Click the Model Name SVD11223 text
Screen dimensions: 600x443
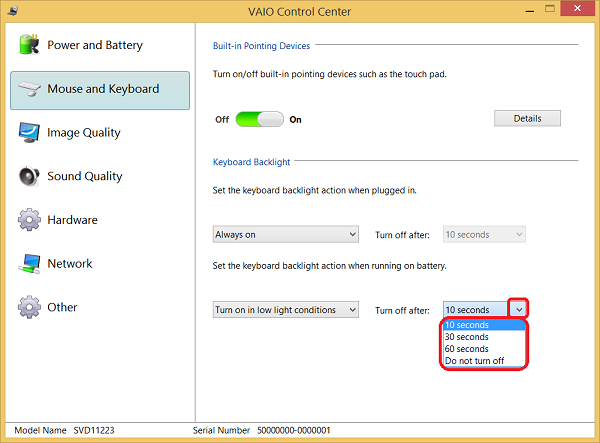[64, 430]
